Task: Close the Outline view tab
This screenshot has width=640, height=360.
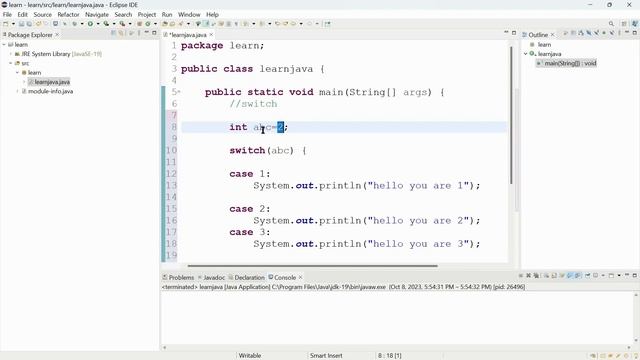Action: pyautogui.click(x=553, y=35)
